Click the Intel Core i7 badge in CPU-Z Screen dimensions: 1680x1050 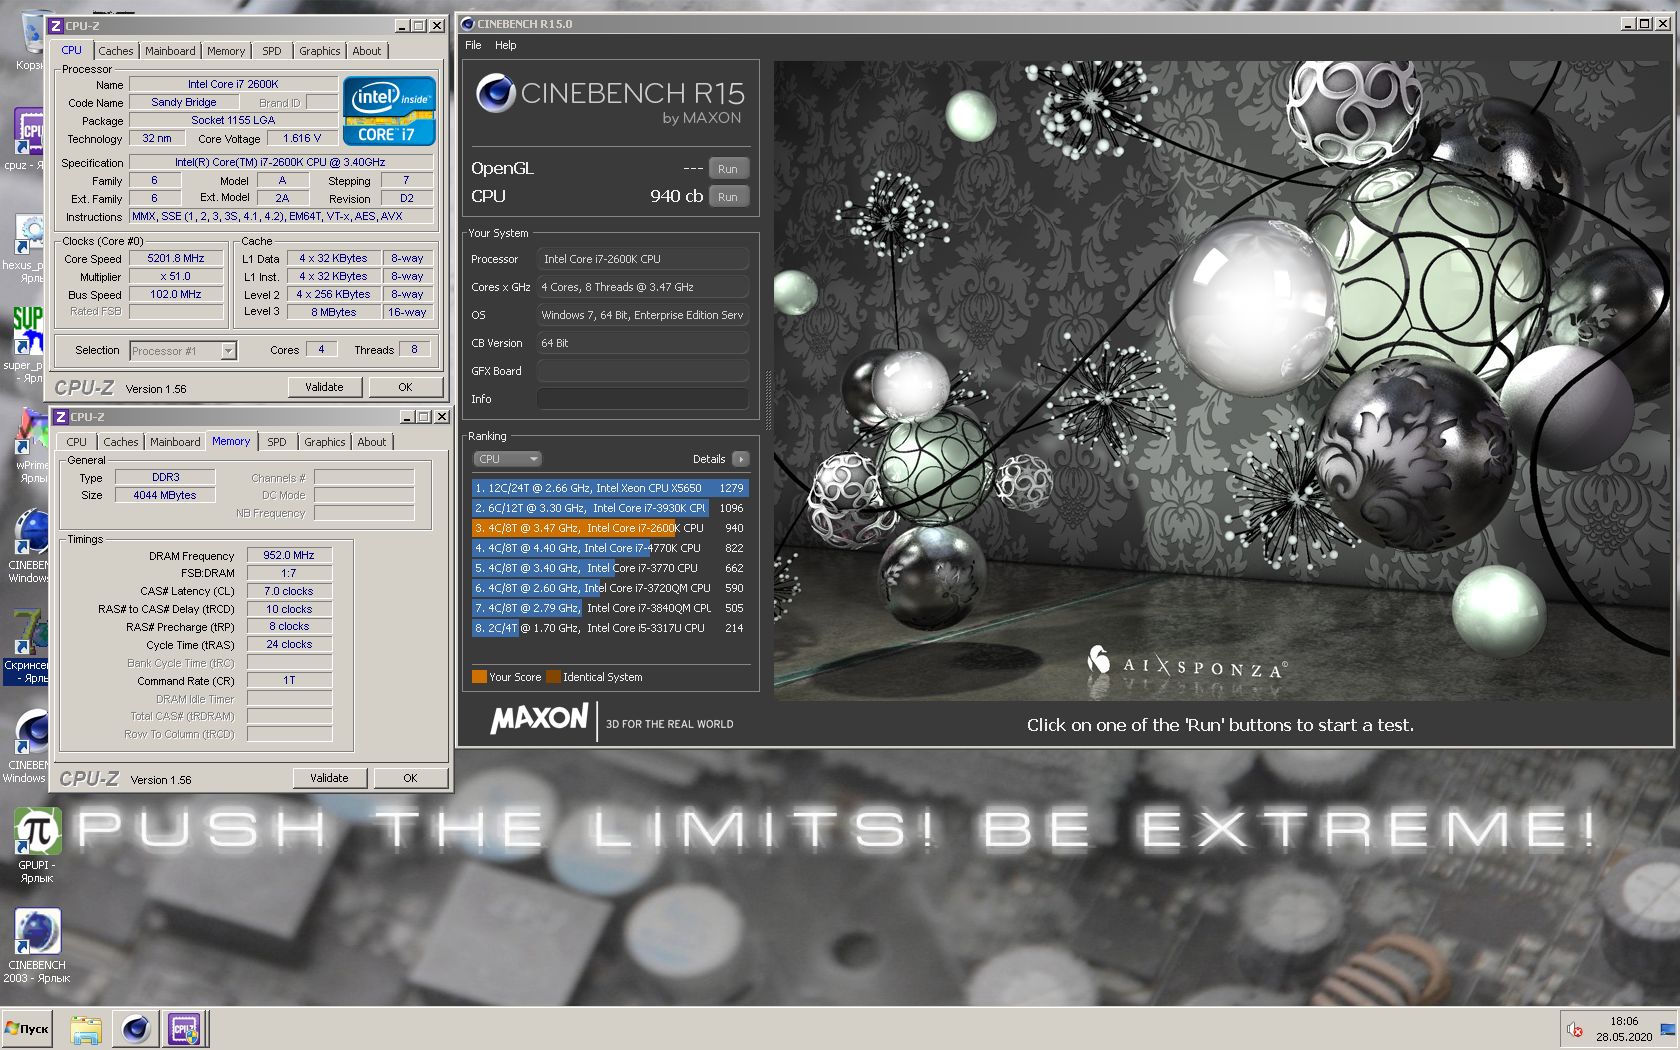click(x=389, y=110)
